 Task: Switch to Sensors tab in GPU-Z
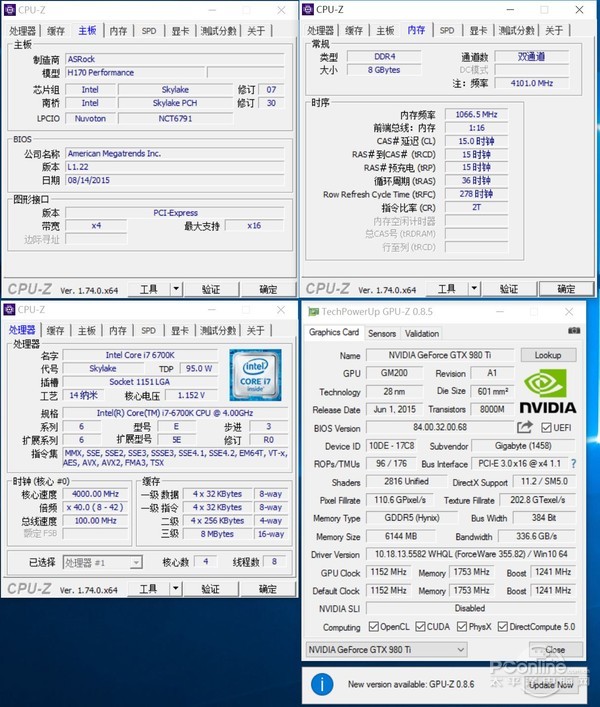point(382,334)
